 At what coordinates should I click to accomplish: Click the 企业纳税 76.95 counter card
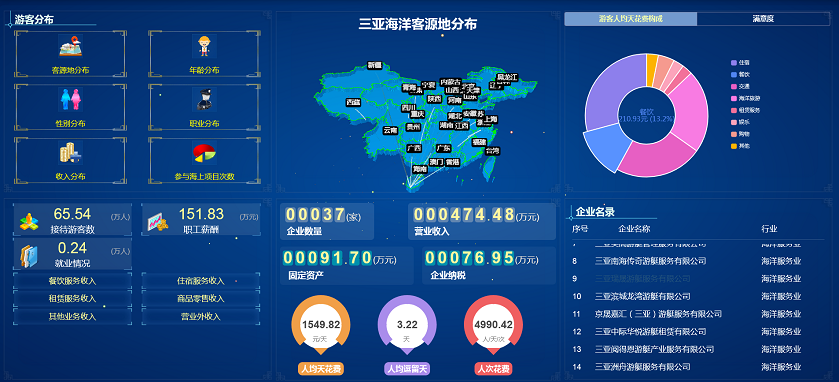(x=489, y=265)
